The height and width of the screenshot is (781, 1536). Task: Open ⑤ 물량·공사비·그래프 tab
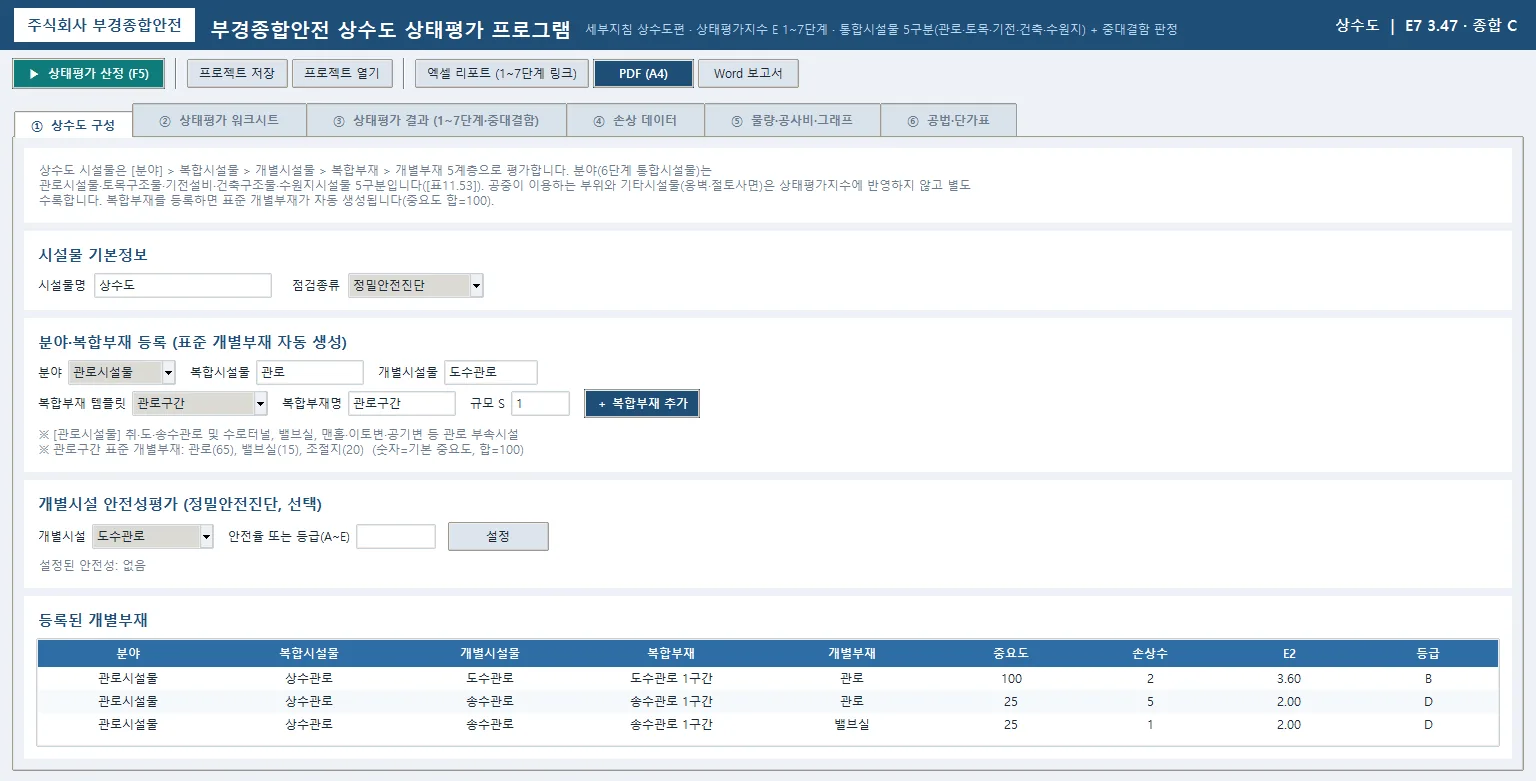click(792, 120)
